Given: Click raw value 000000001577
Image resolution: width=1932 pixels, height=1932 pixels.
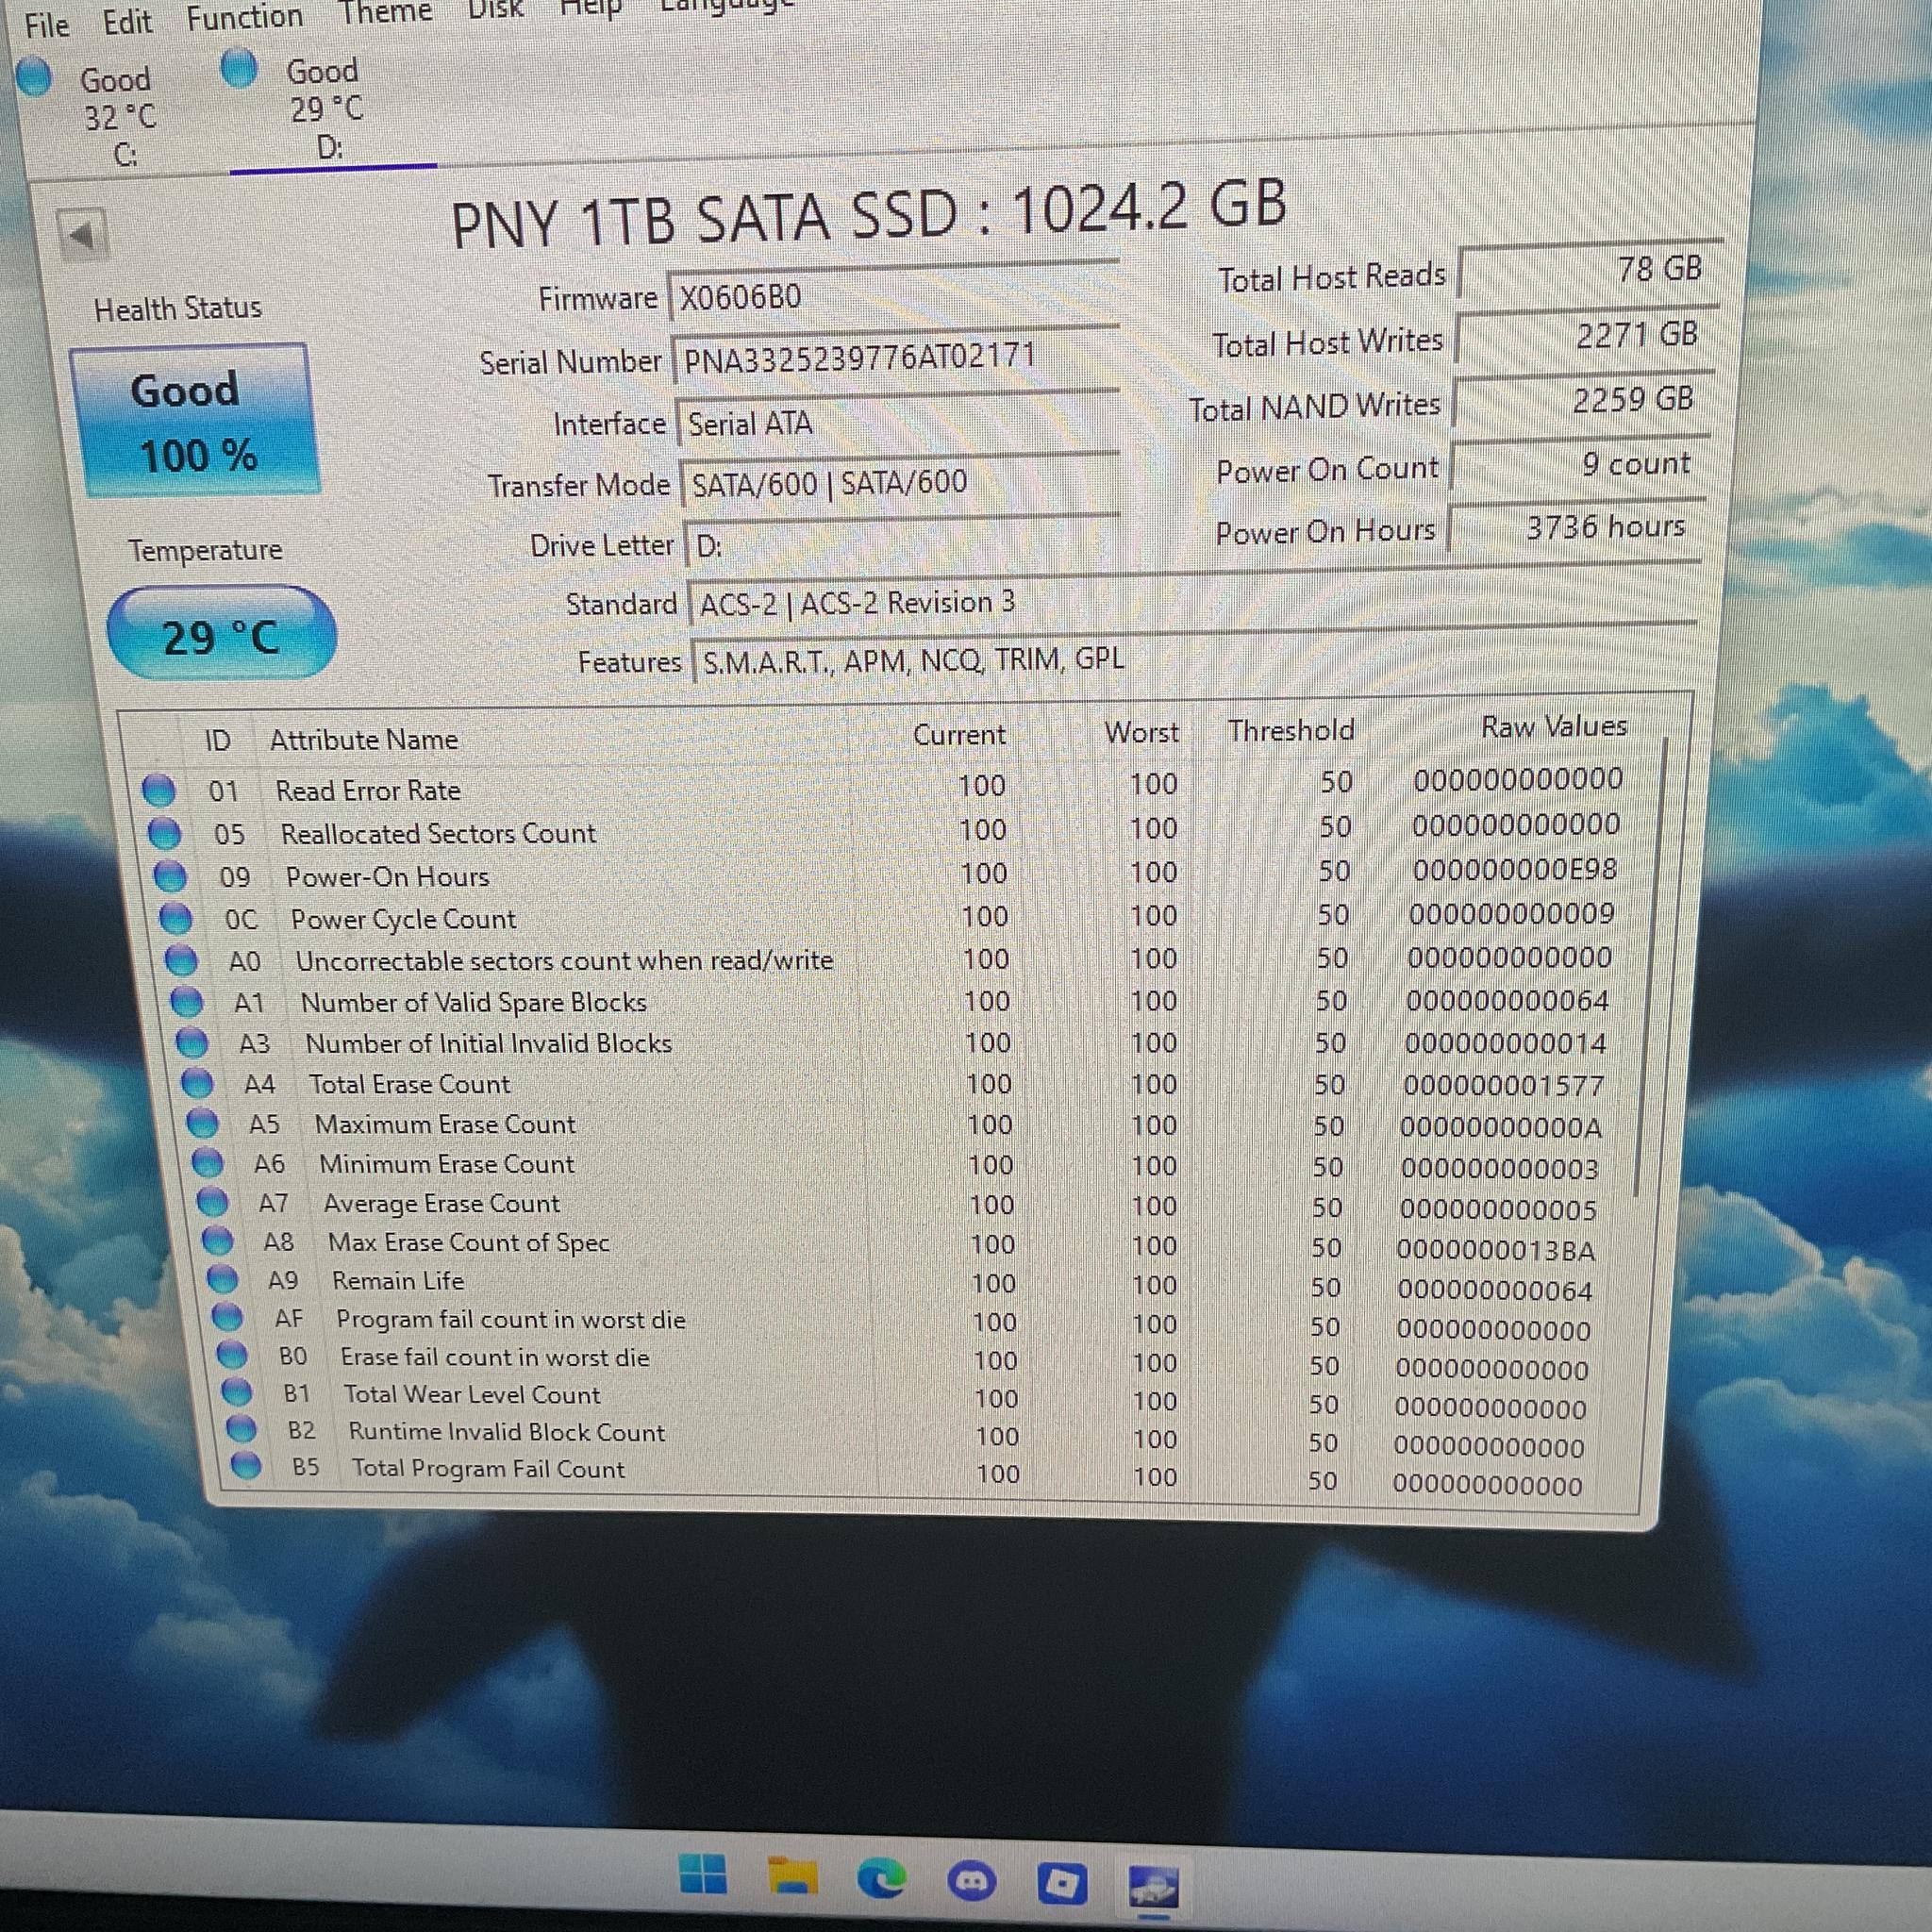Looking at the screenshot, I should point(1504,1085).
